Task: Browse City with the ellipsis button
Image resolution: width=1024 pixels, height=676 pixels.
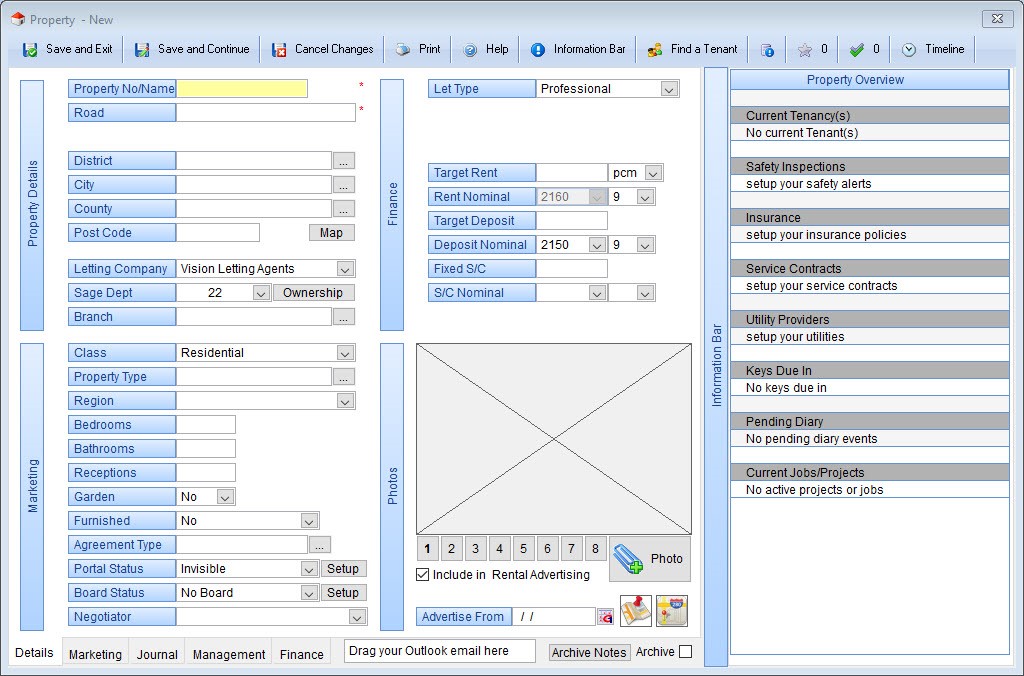Action: [344, 185]
